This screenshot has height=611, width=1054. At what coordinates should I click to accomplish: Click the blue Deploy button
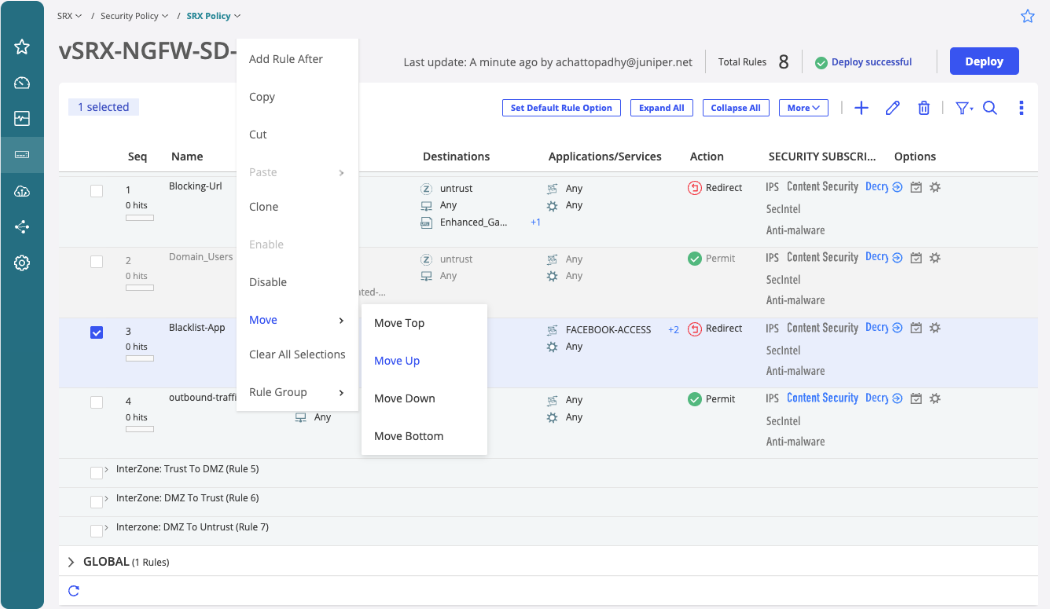click(x=983, y=61)
